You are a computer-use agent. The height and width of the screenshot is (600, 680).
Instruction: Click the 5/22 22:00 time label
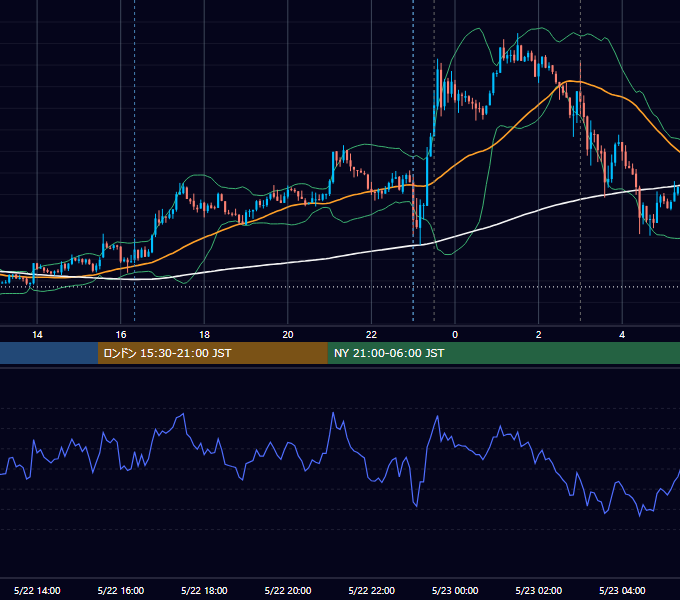372,590
